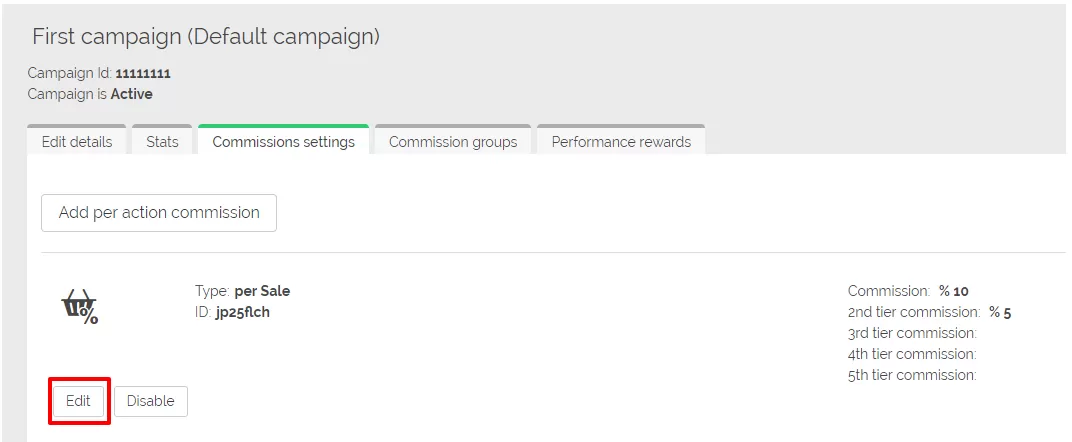Open the Edit details tab
Screen dimensions: 1072x442
77,141
